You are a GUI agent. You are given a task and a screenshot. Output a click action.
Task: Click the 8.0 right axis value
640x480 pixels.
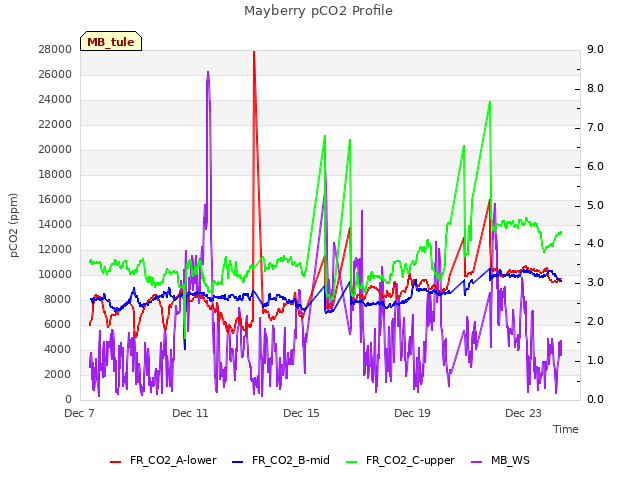(595, 89)
